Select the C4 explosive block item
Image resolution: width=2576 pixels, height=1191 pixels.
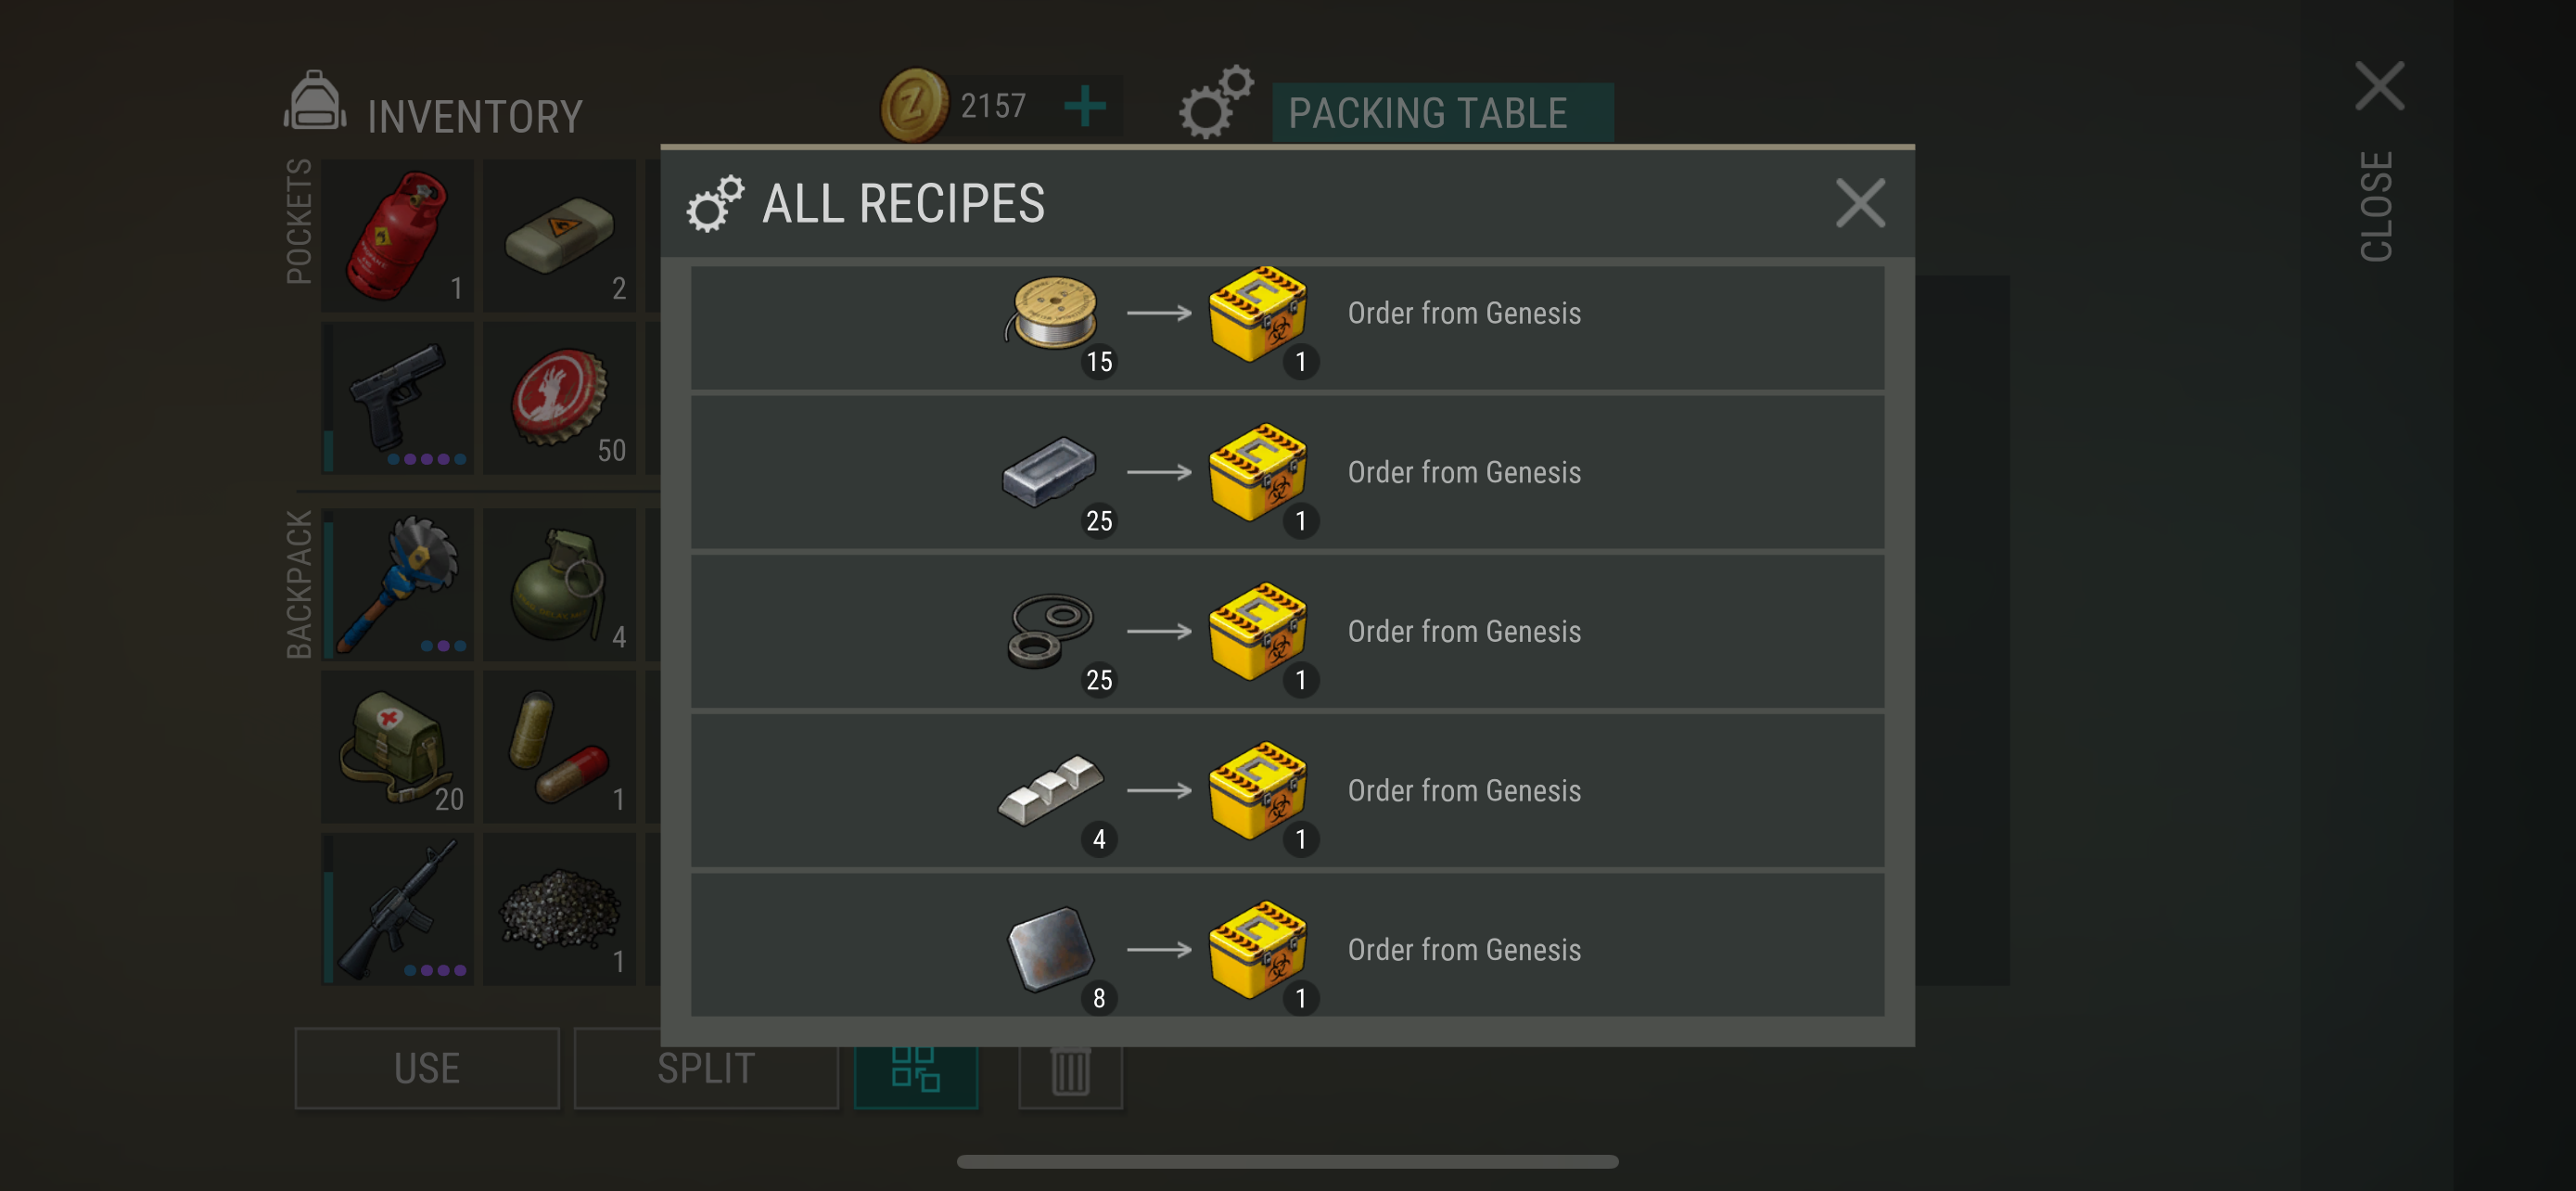(559, 236)
